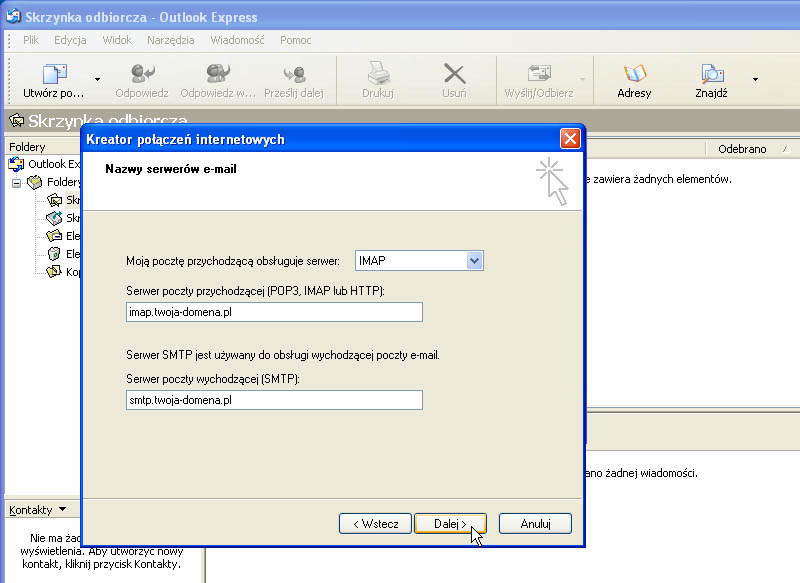Open the Edycja menu

[x=70, y=40]
